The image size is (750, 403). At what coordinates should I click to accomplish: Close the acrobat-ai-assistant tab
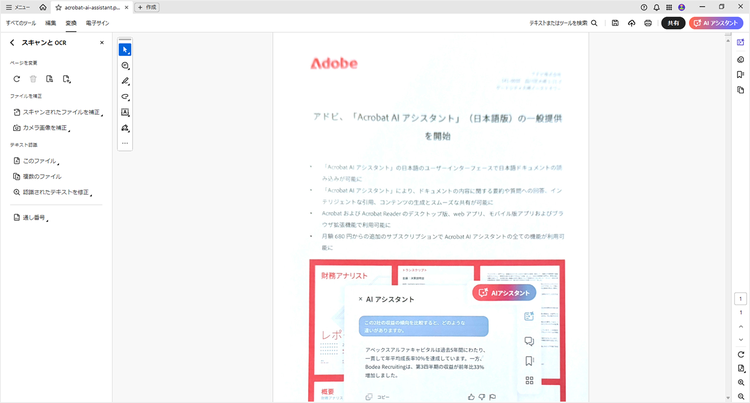point(126,8)
